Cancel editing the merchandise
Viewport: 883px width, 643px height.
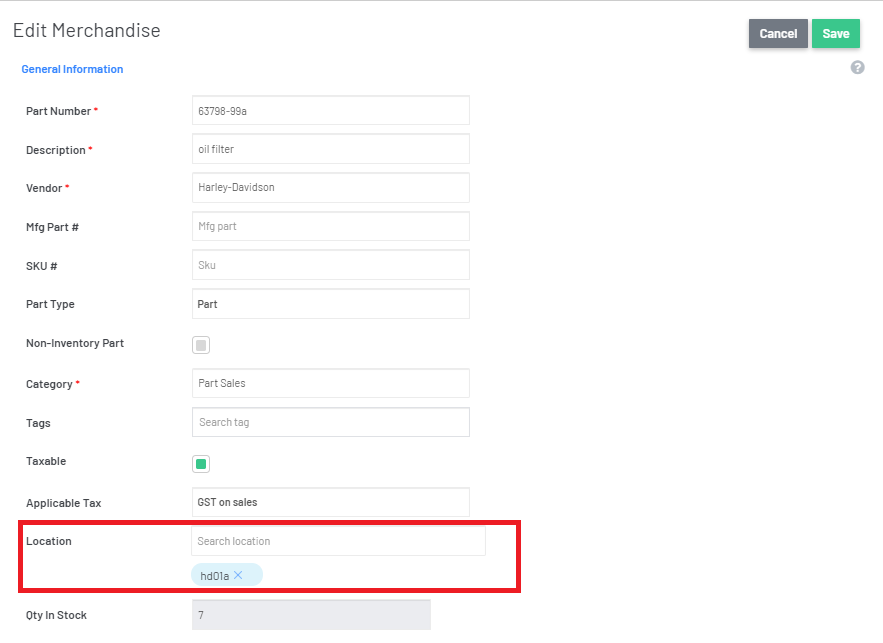pyautogui.click(x=778, y=34)
